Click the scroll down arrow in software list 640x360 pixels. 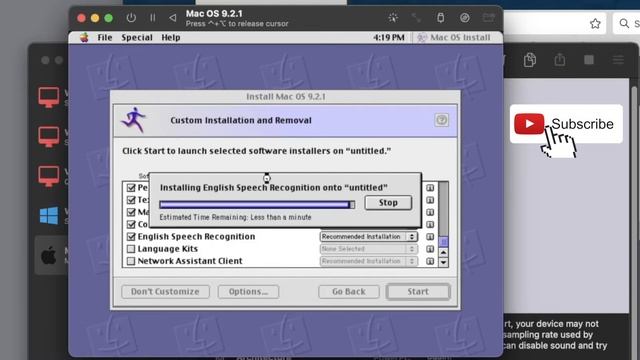(443, 262)
